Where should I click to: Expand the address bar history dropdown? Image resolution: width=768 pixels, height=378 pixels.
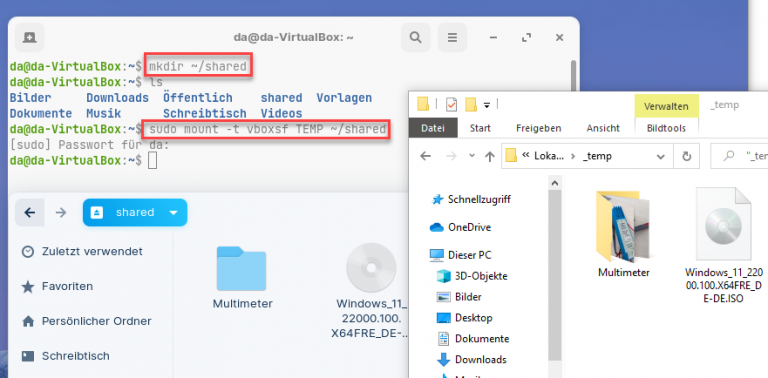[661, 156]
